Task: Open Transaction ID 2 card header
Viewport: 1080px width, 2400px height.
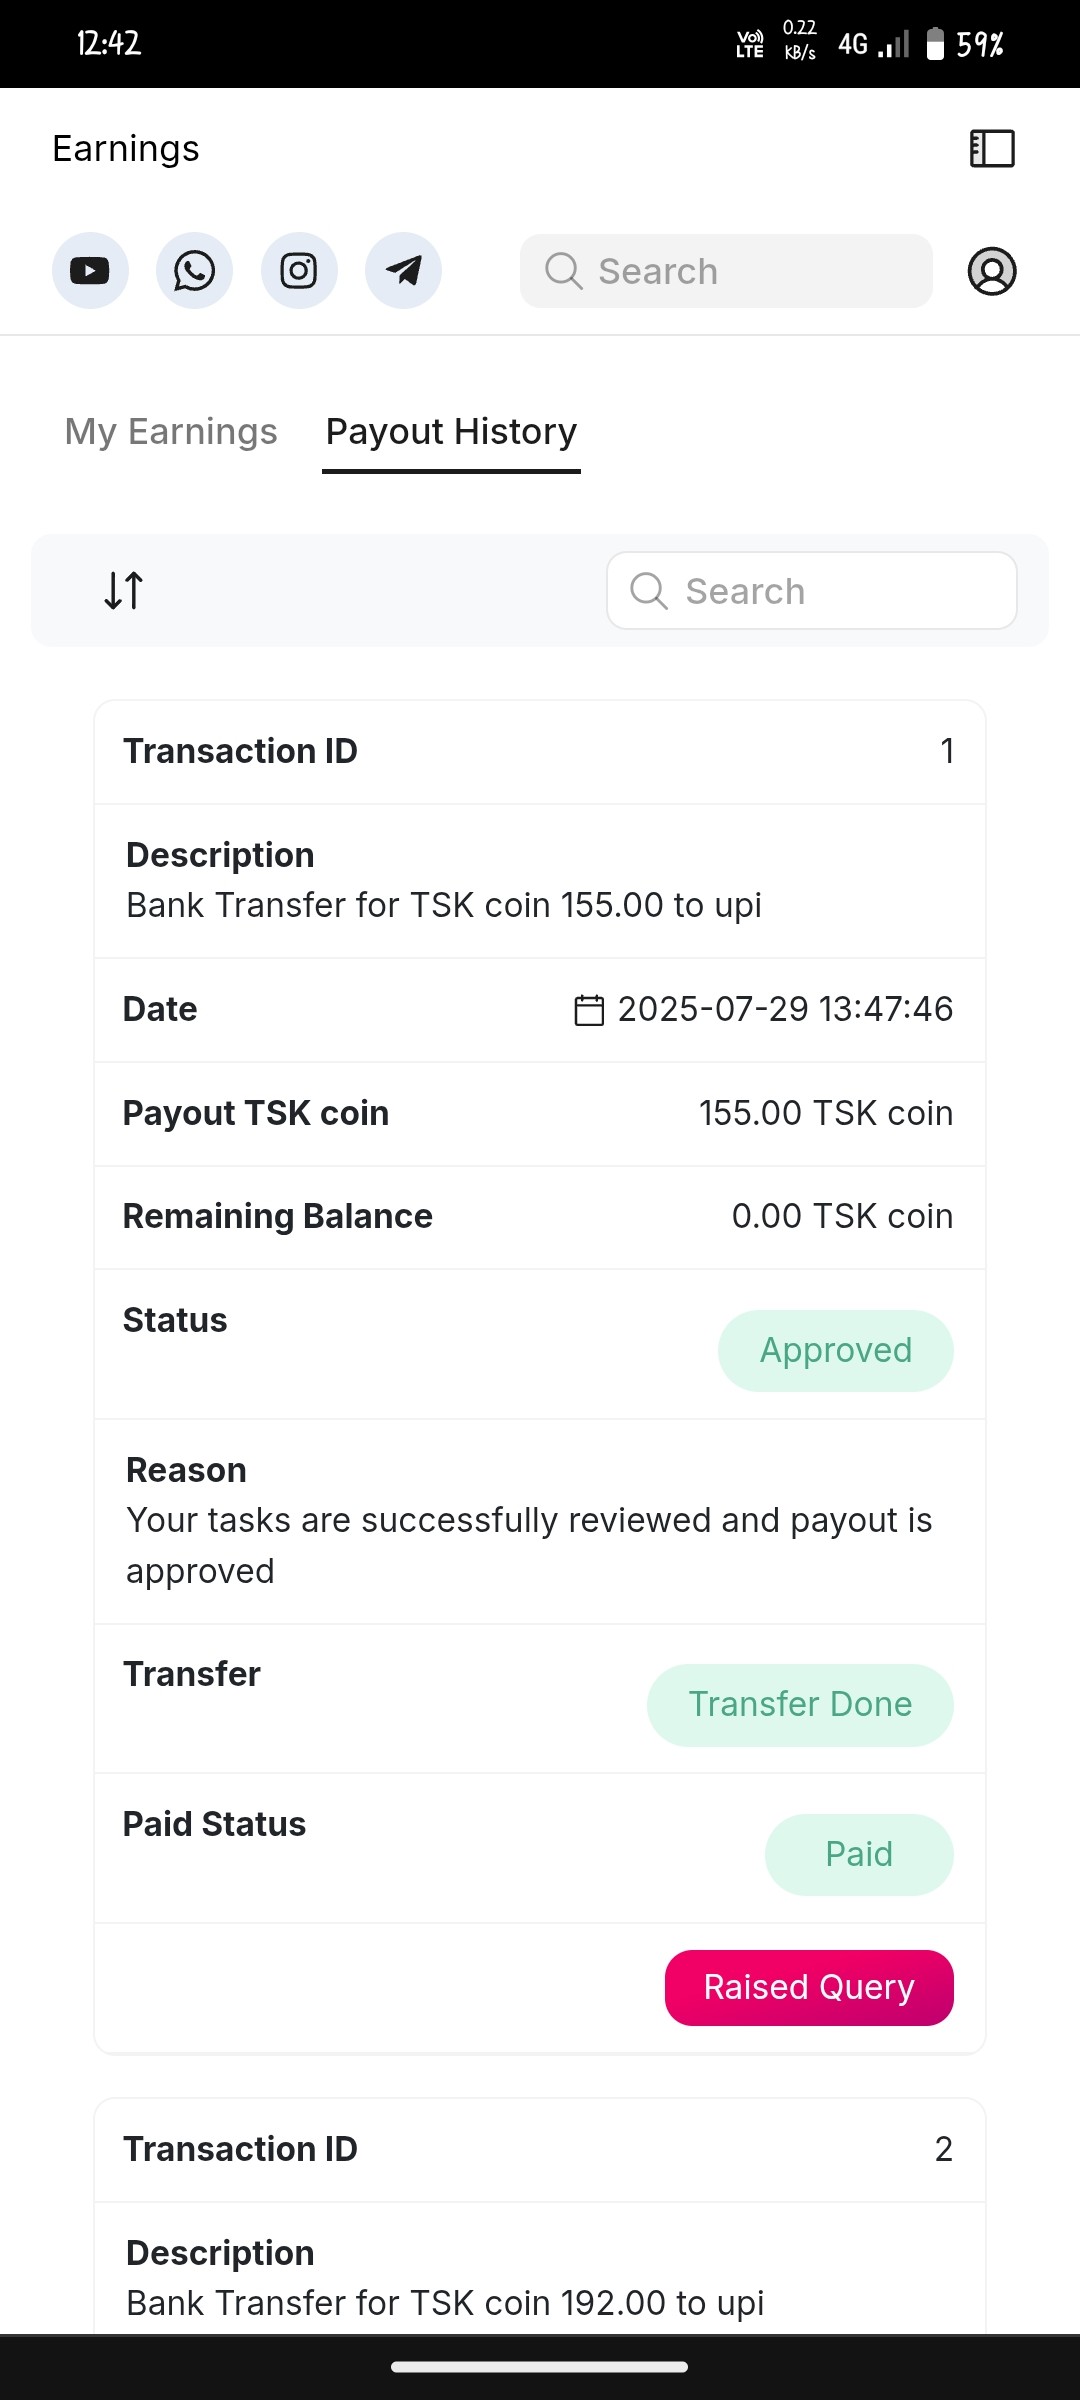Action: pyautogui.click(x=539, y=2149)
